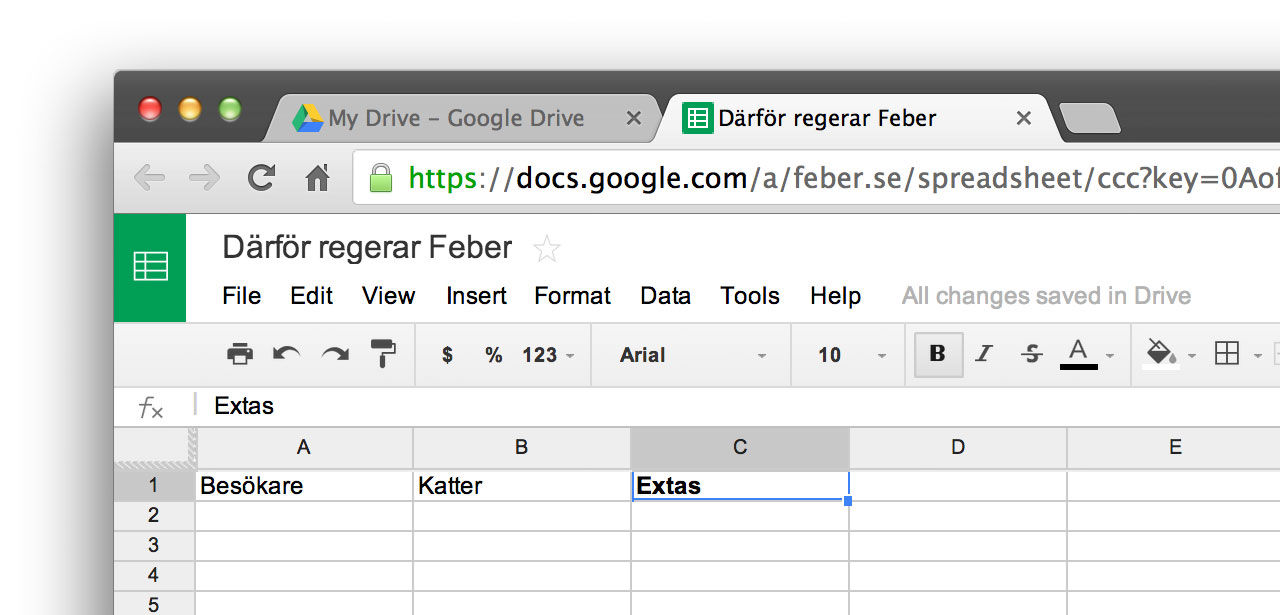Screen dimensions: 1280x615
Task: Open the cell borders tool
Action: coord(1227,354)
